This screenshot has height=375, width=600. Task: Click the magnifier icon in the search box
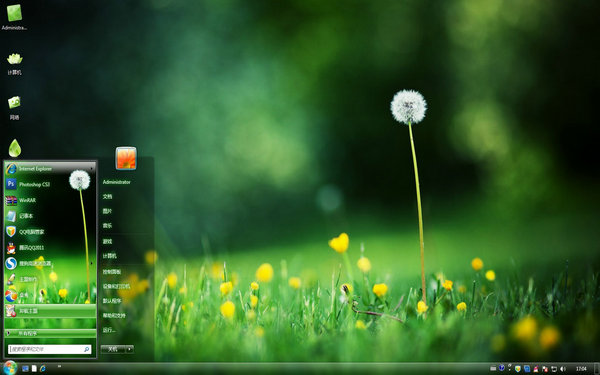pos(86,349)
